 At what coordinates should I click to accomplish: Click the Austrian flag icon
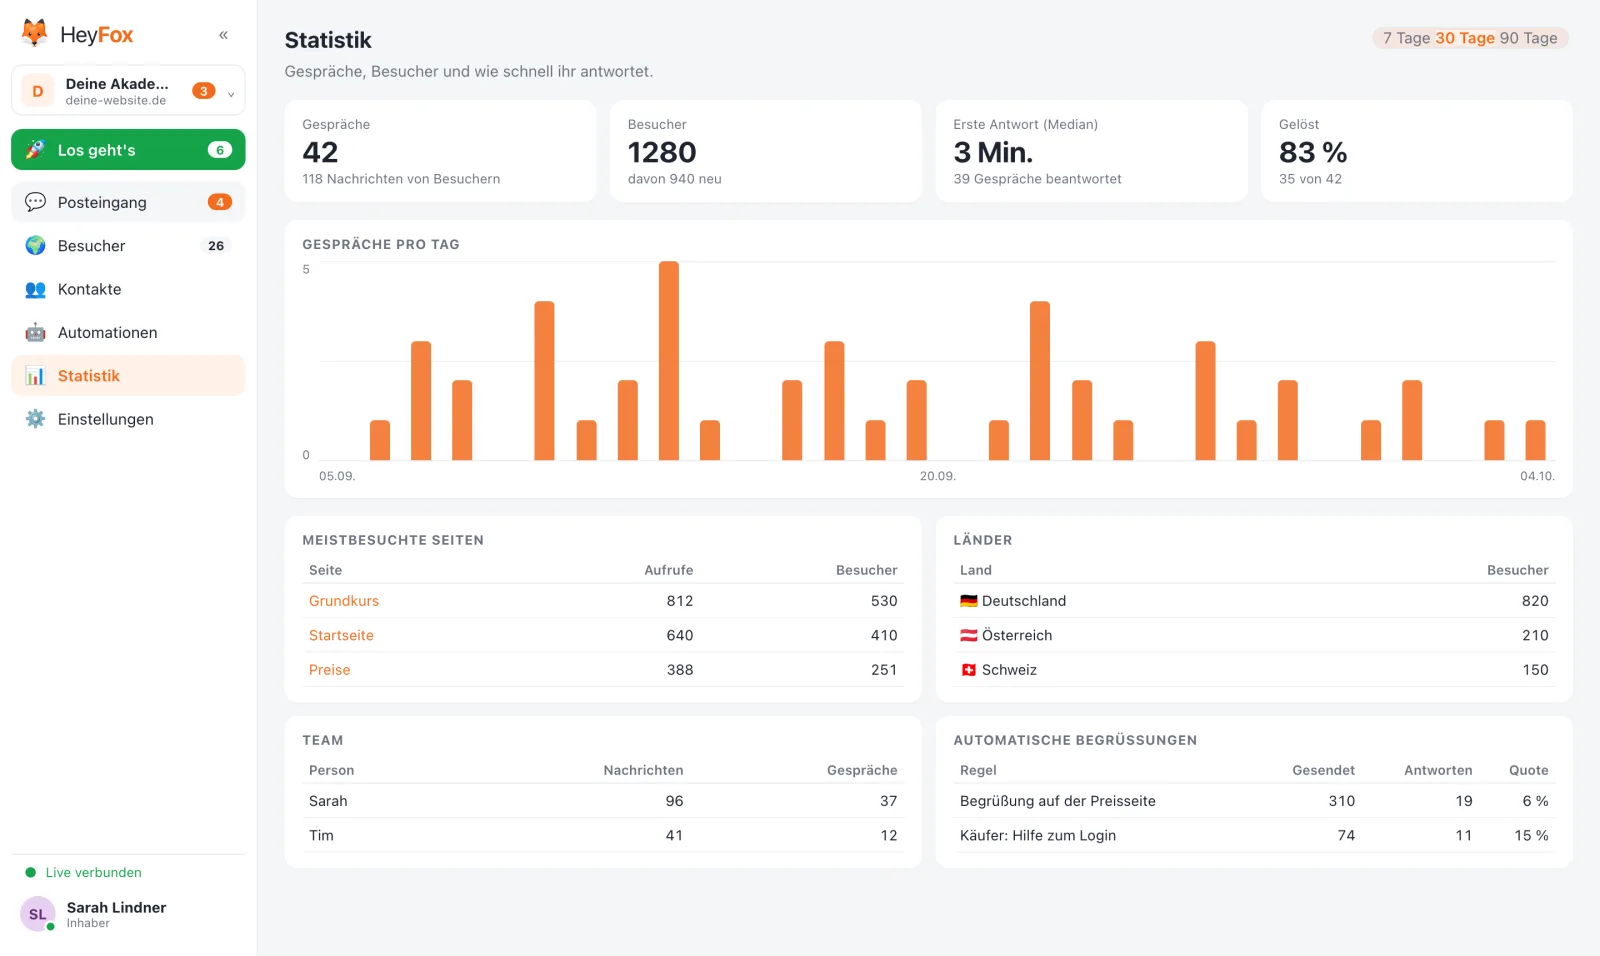point(968,635)
